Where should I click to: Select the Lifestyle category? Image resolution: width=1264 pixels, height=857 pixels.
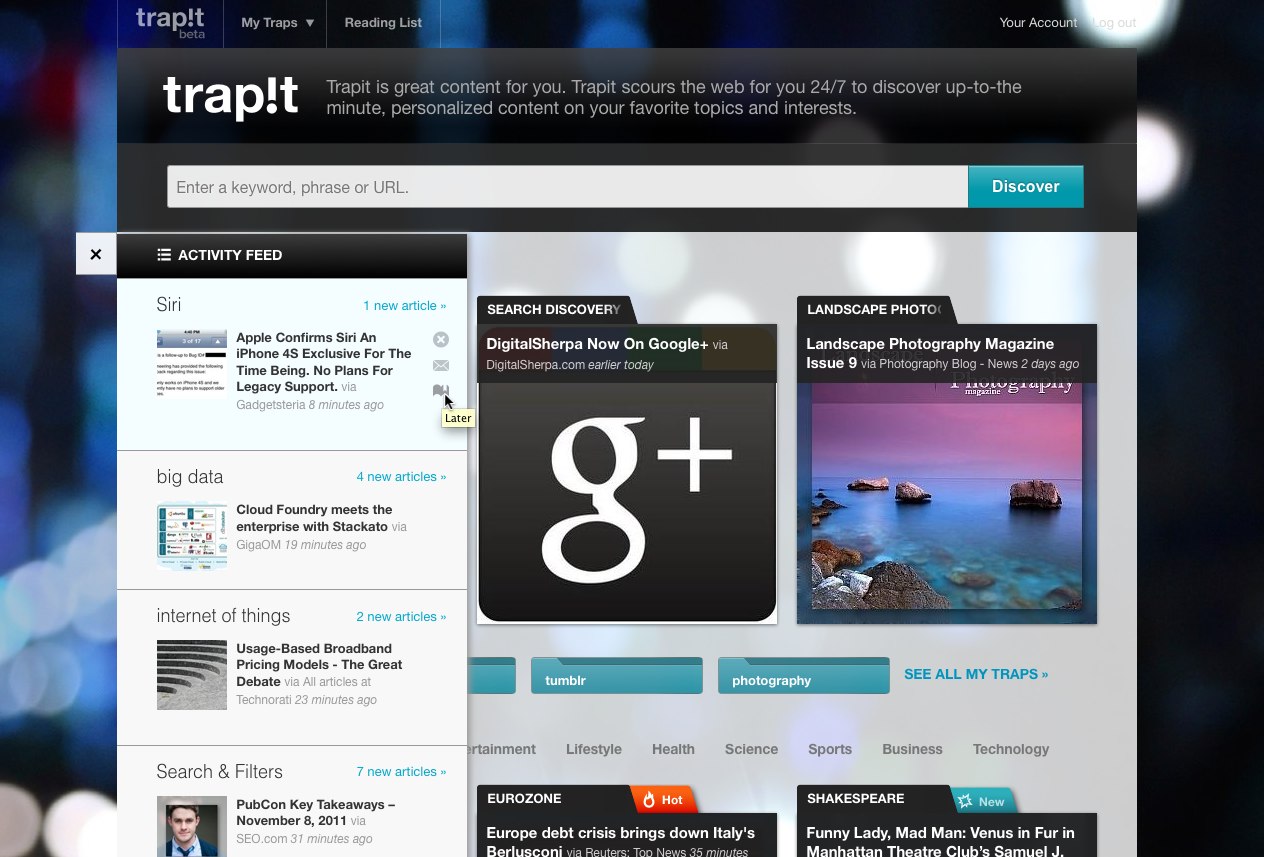(x=594, y=749)
